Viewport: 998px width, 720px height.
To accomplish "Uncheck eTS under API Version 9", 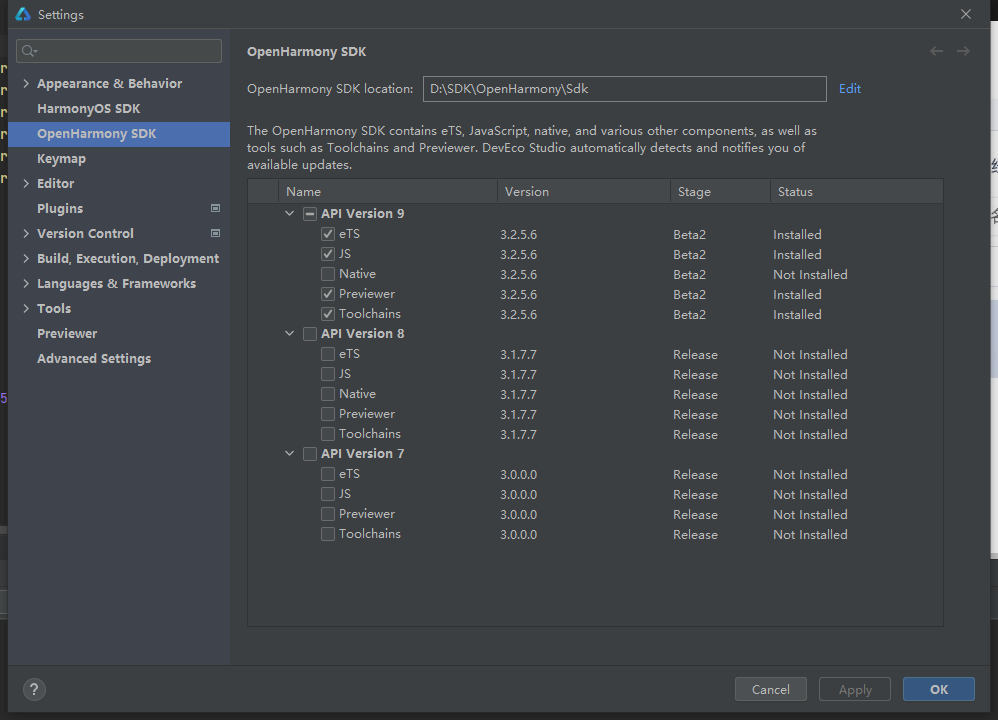I will 328,234.
